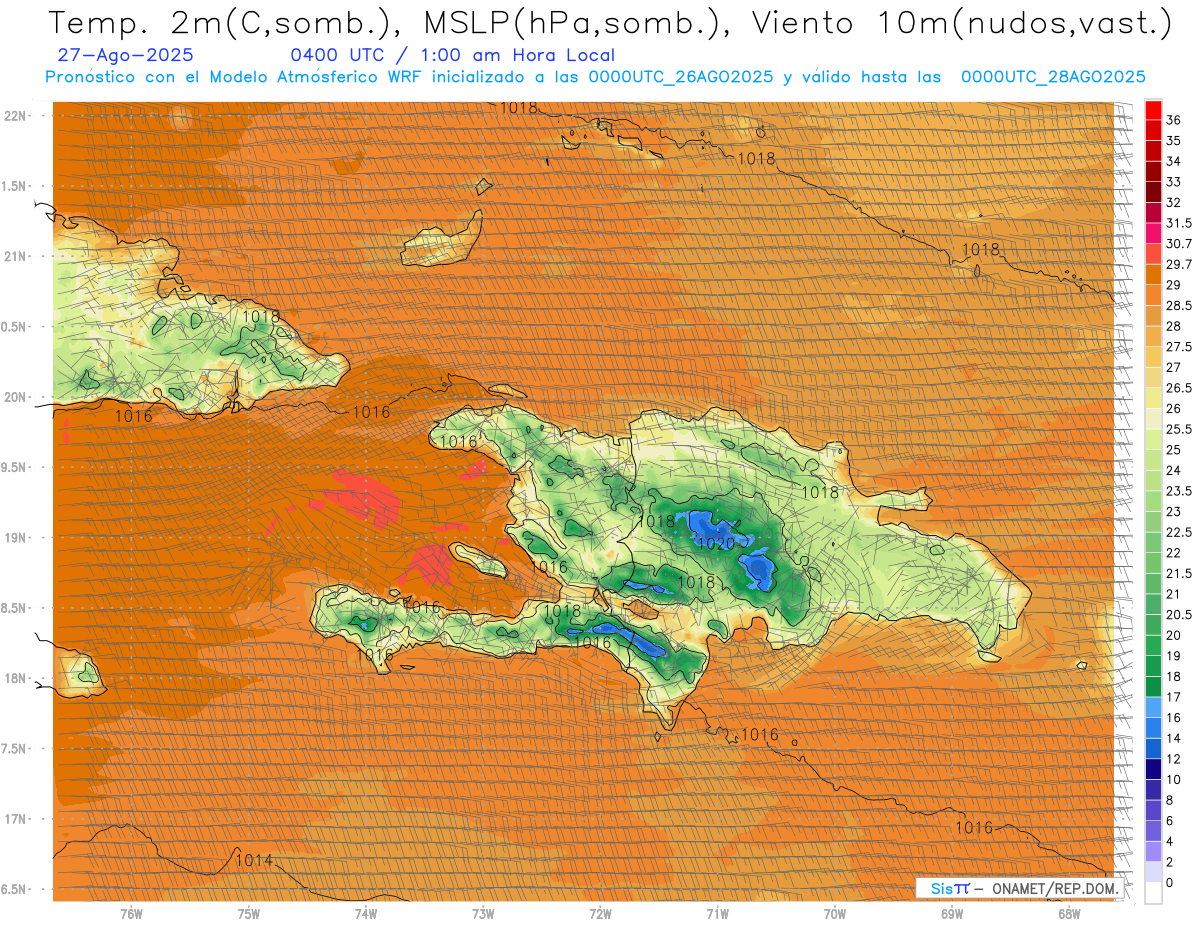Click the "1020" isobar label on the map
Image resolution: width=1200 pixels, height=927 pixels.
tap(715, 543)
